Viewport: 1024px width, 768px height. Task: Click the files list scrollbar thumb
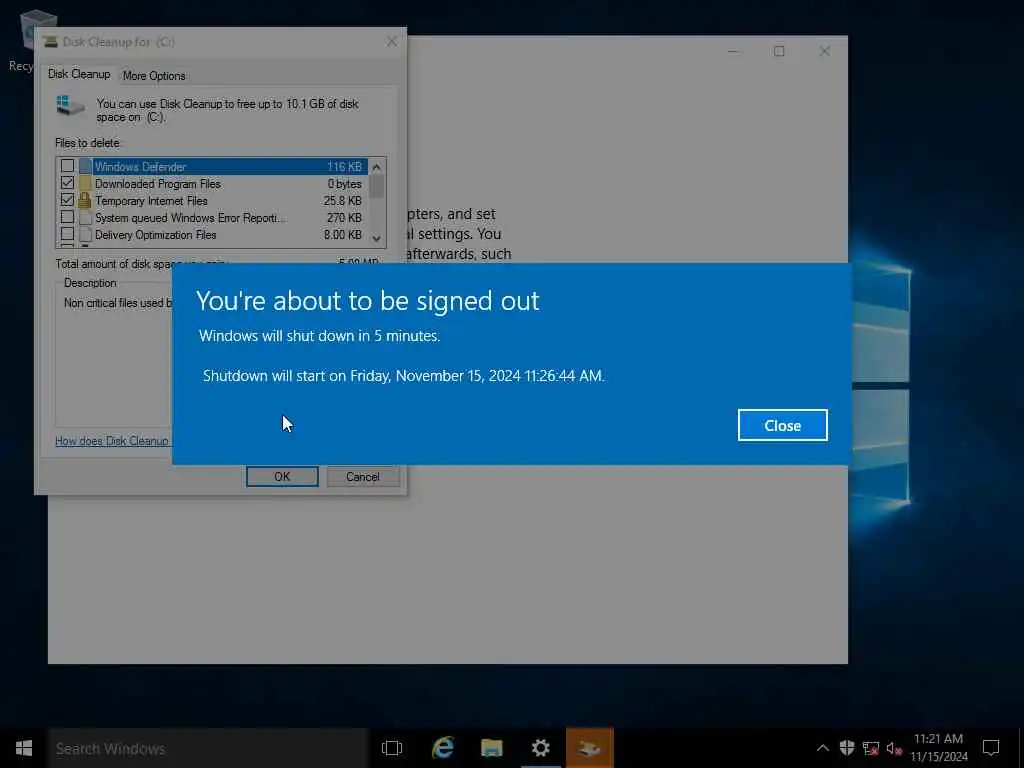point(377,186)
